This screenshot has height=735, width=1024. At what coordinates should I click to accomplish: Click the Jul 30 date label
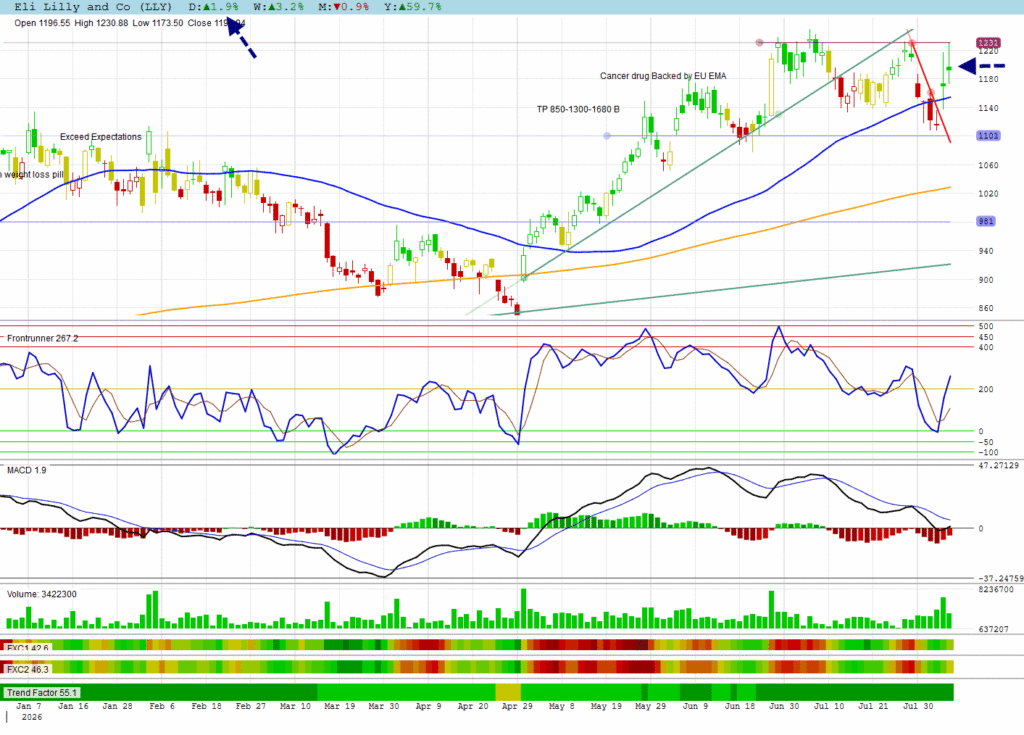click(918, 706)
